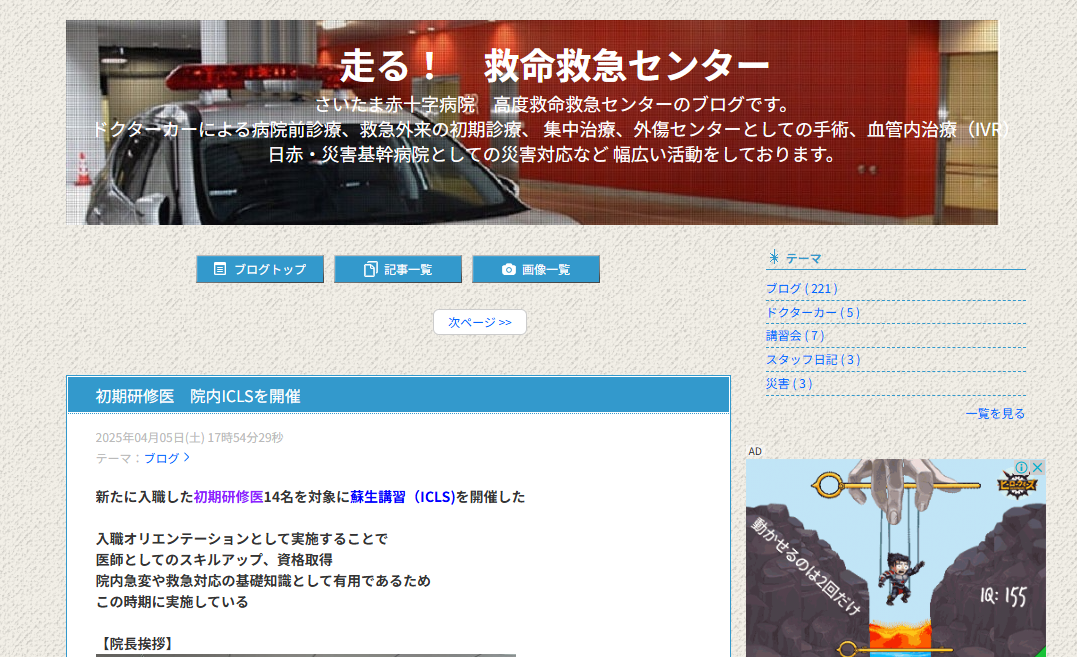Click the chevron after the ブログ theme link
The image size is (1077, 657).
(186, 457)
